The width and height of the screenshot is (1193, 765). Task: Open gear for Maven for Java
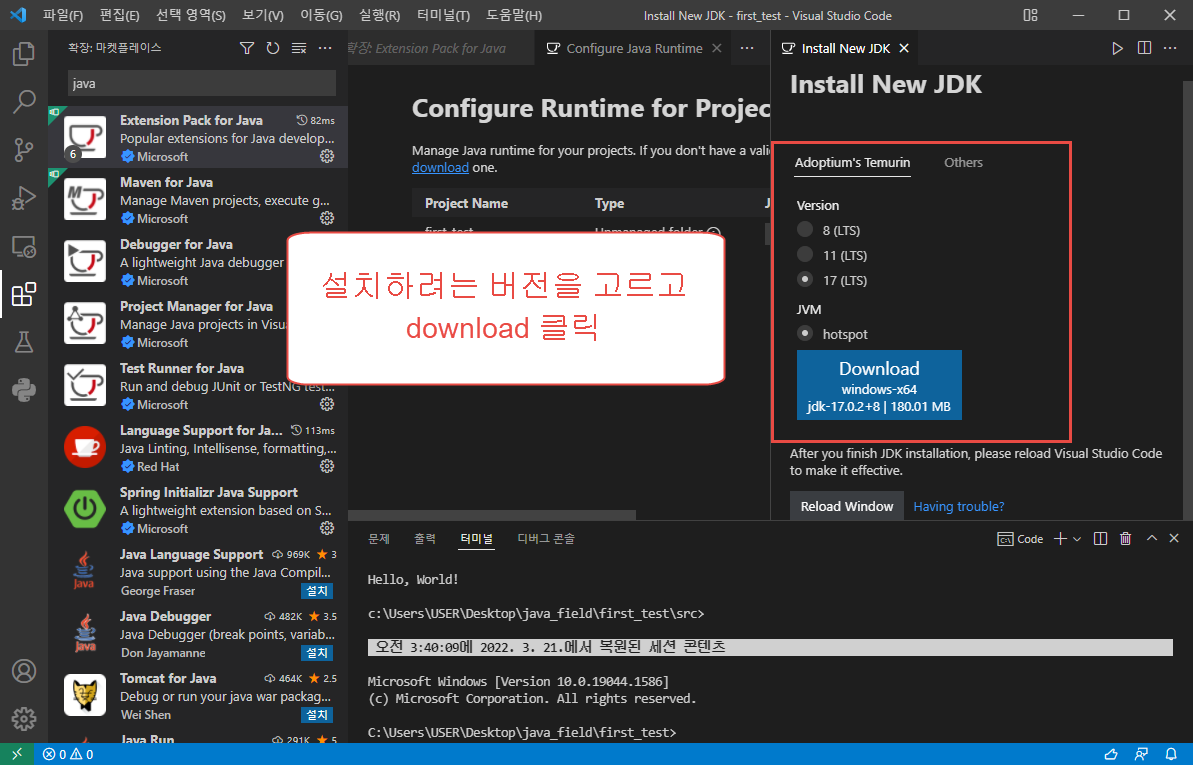click(327, 218)
